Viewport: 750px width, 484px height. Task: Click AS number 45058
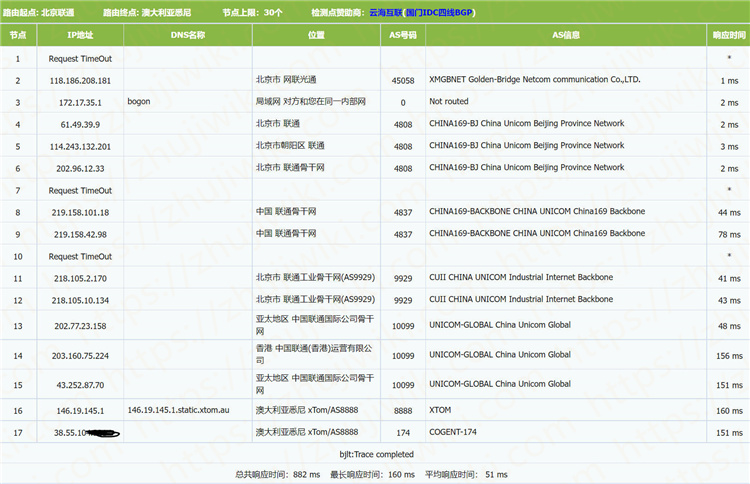click(403, 81)
